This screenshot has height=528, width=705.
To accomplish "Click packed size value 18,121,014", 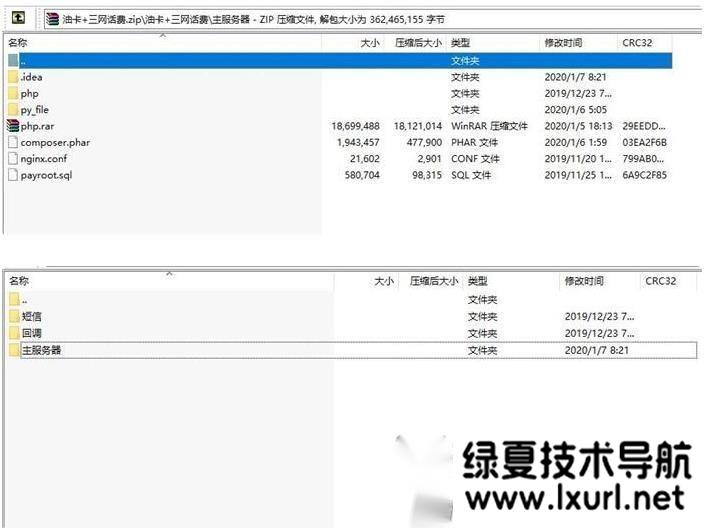I will [x=418, y=126].
